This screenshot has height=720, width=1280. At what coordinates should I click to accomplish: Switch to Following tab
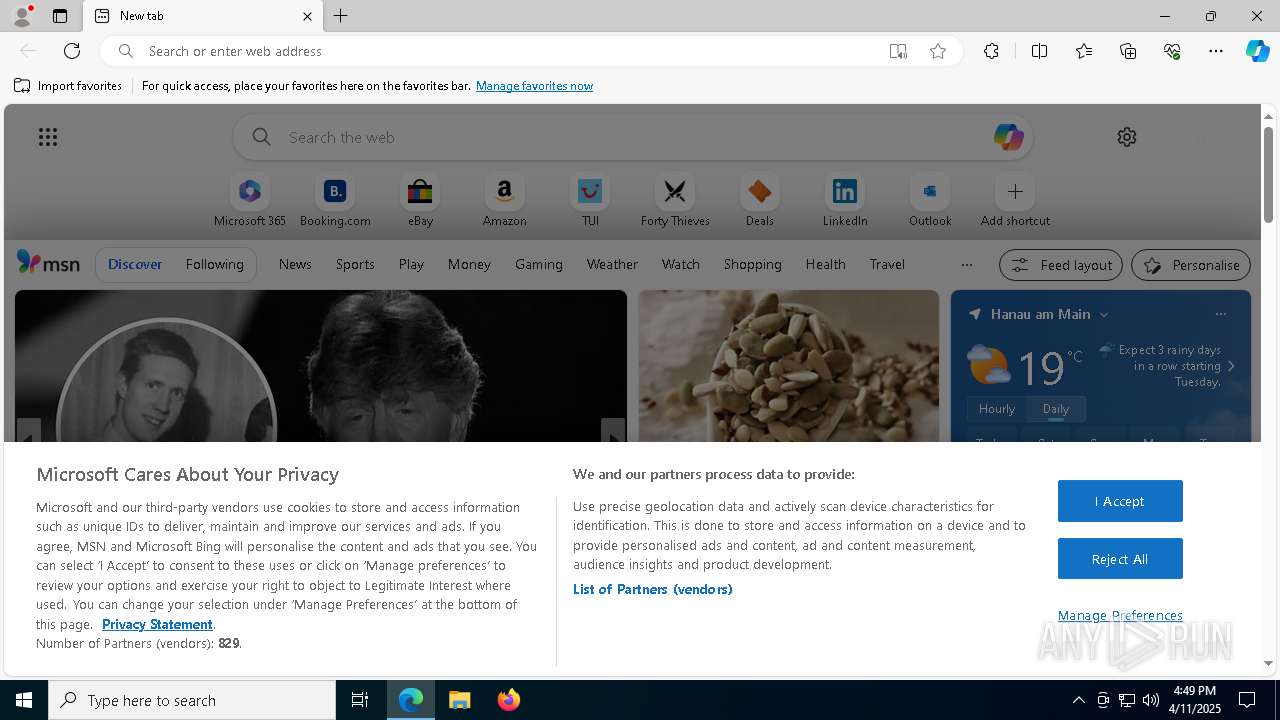point(214,264)
